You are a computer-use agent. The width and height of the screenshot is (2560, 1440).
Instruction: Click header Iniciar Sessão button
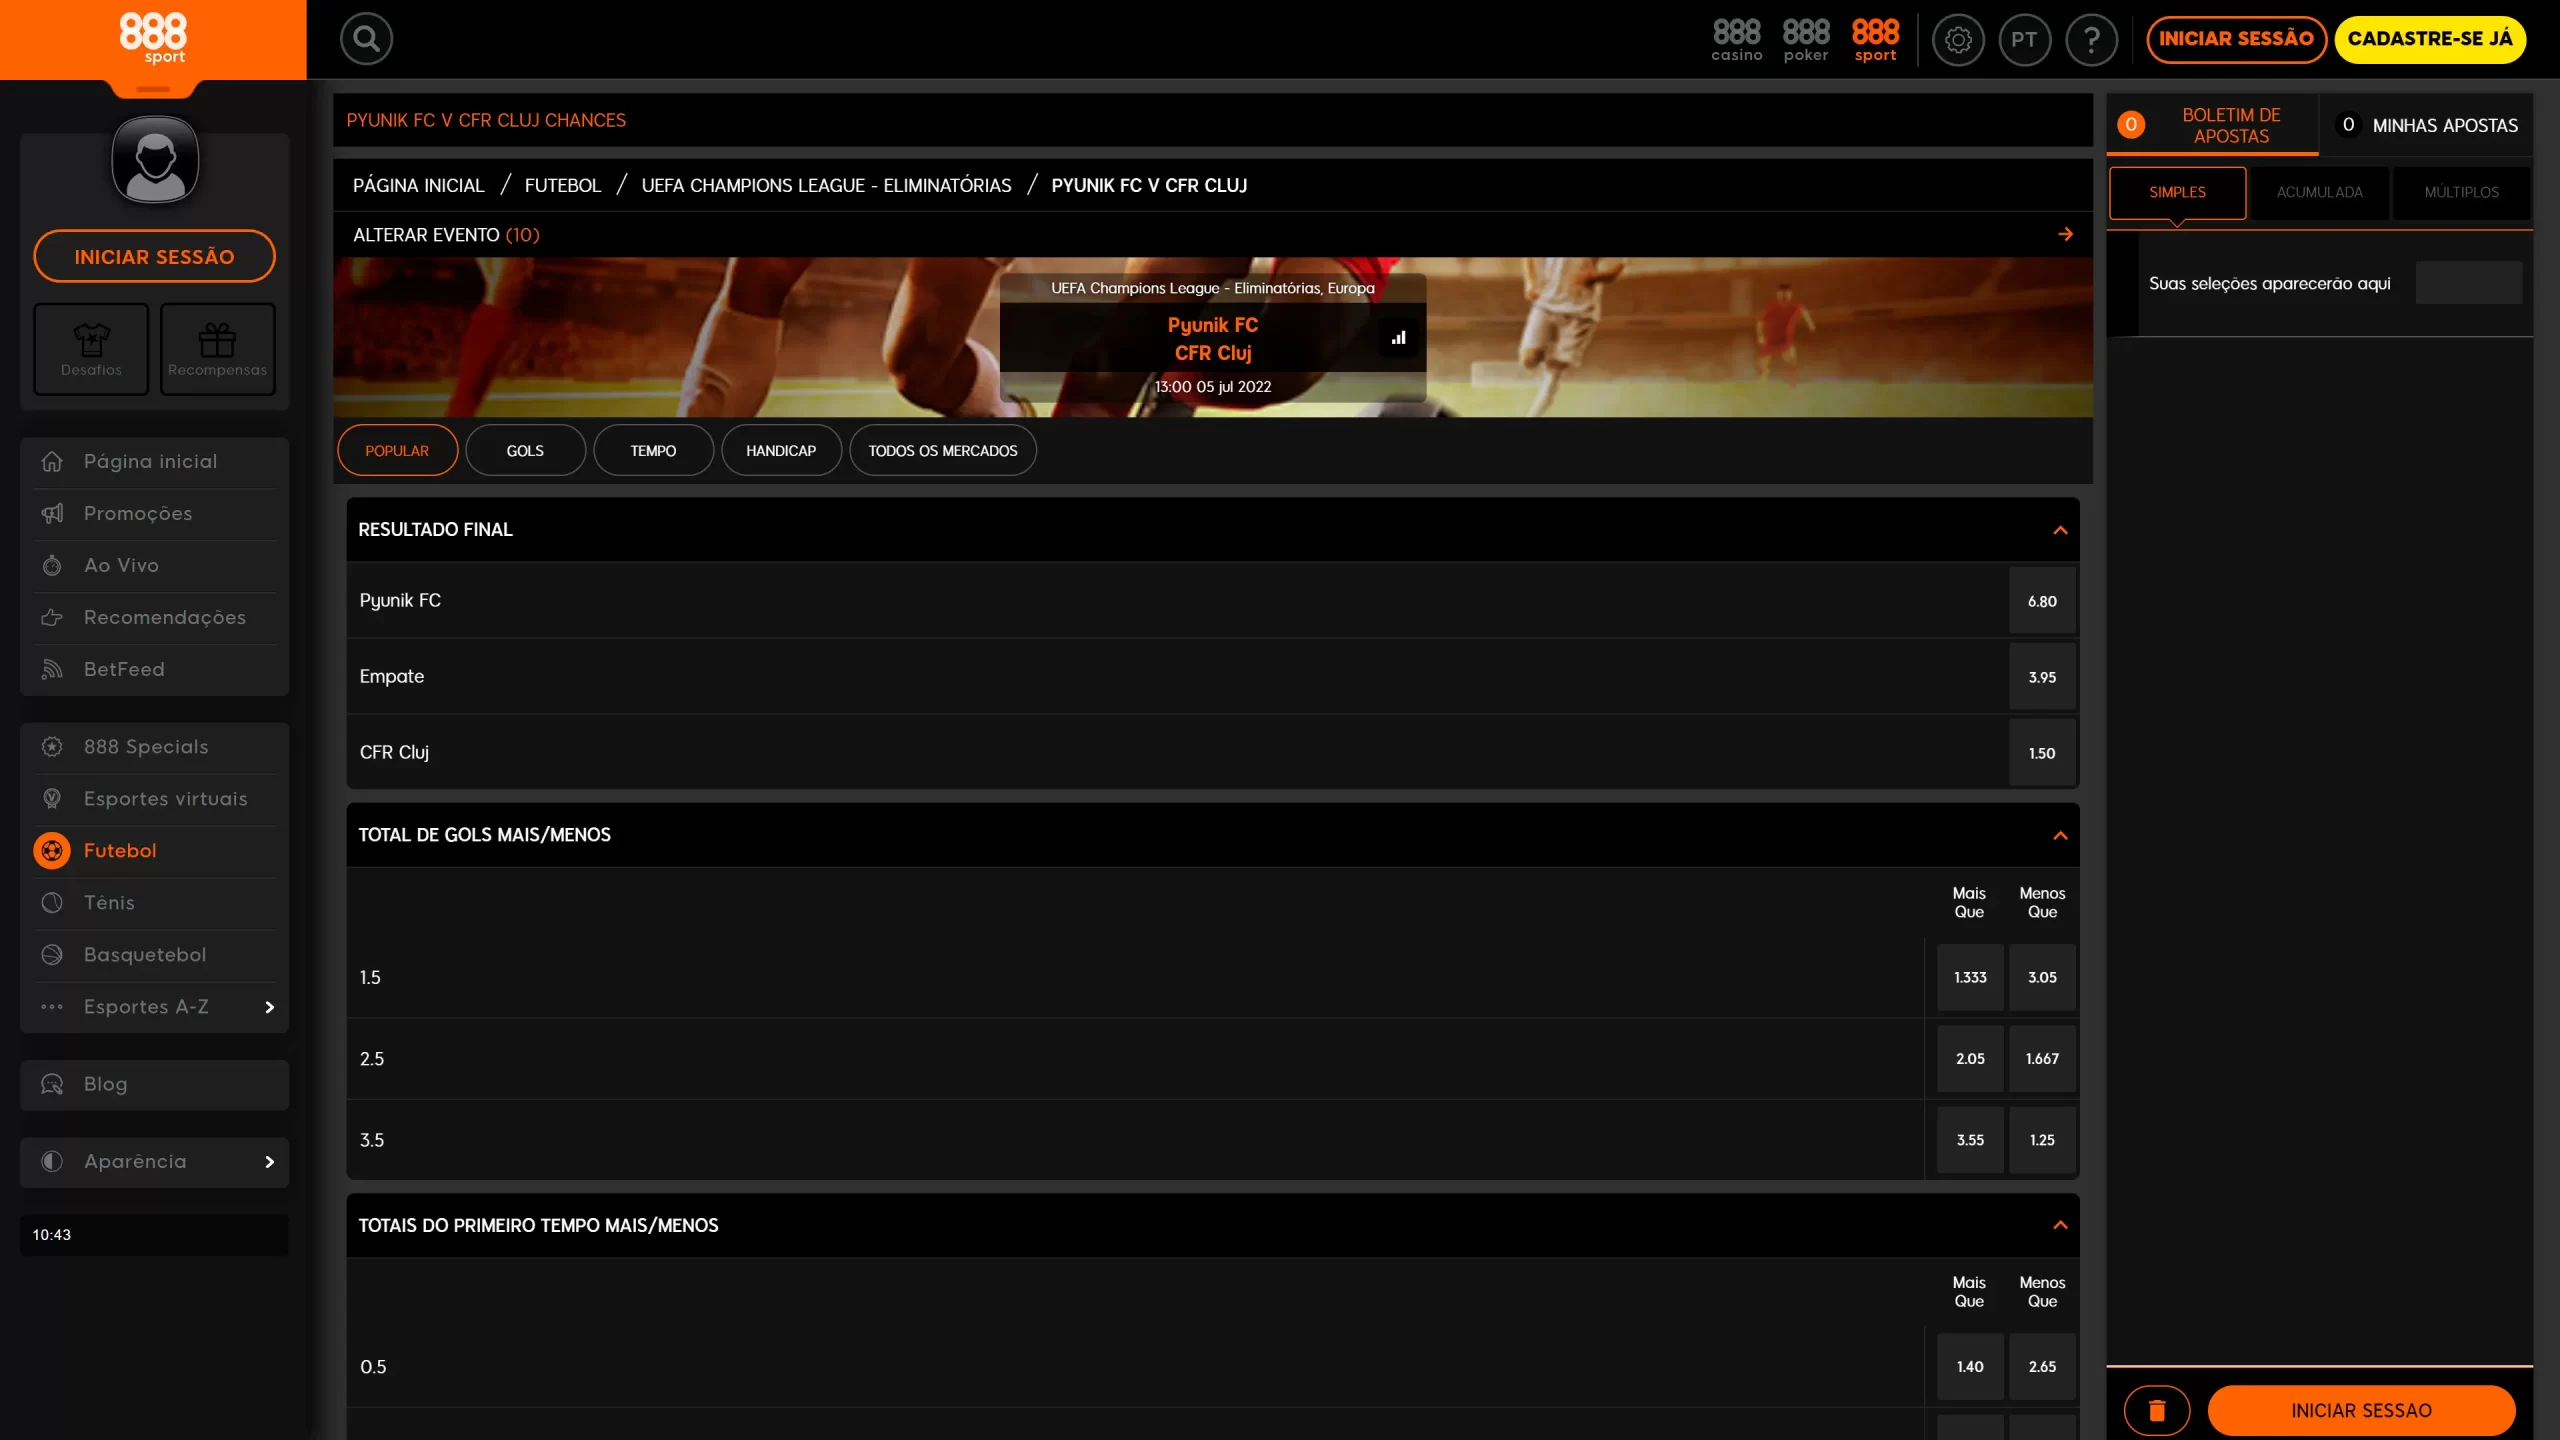tap(2236, 39)
